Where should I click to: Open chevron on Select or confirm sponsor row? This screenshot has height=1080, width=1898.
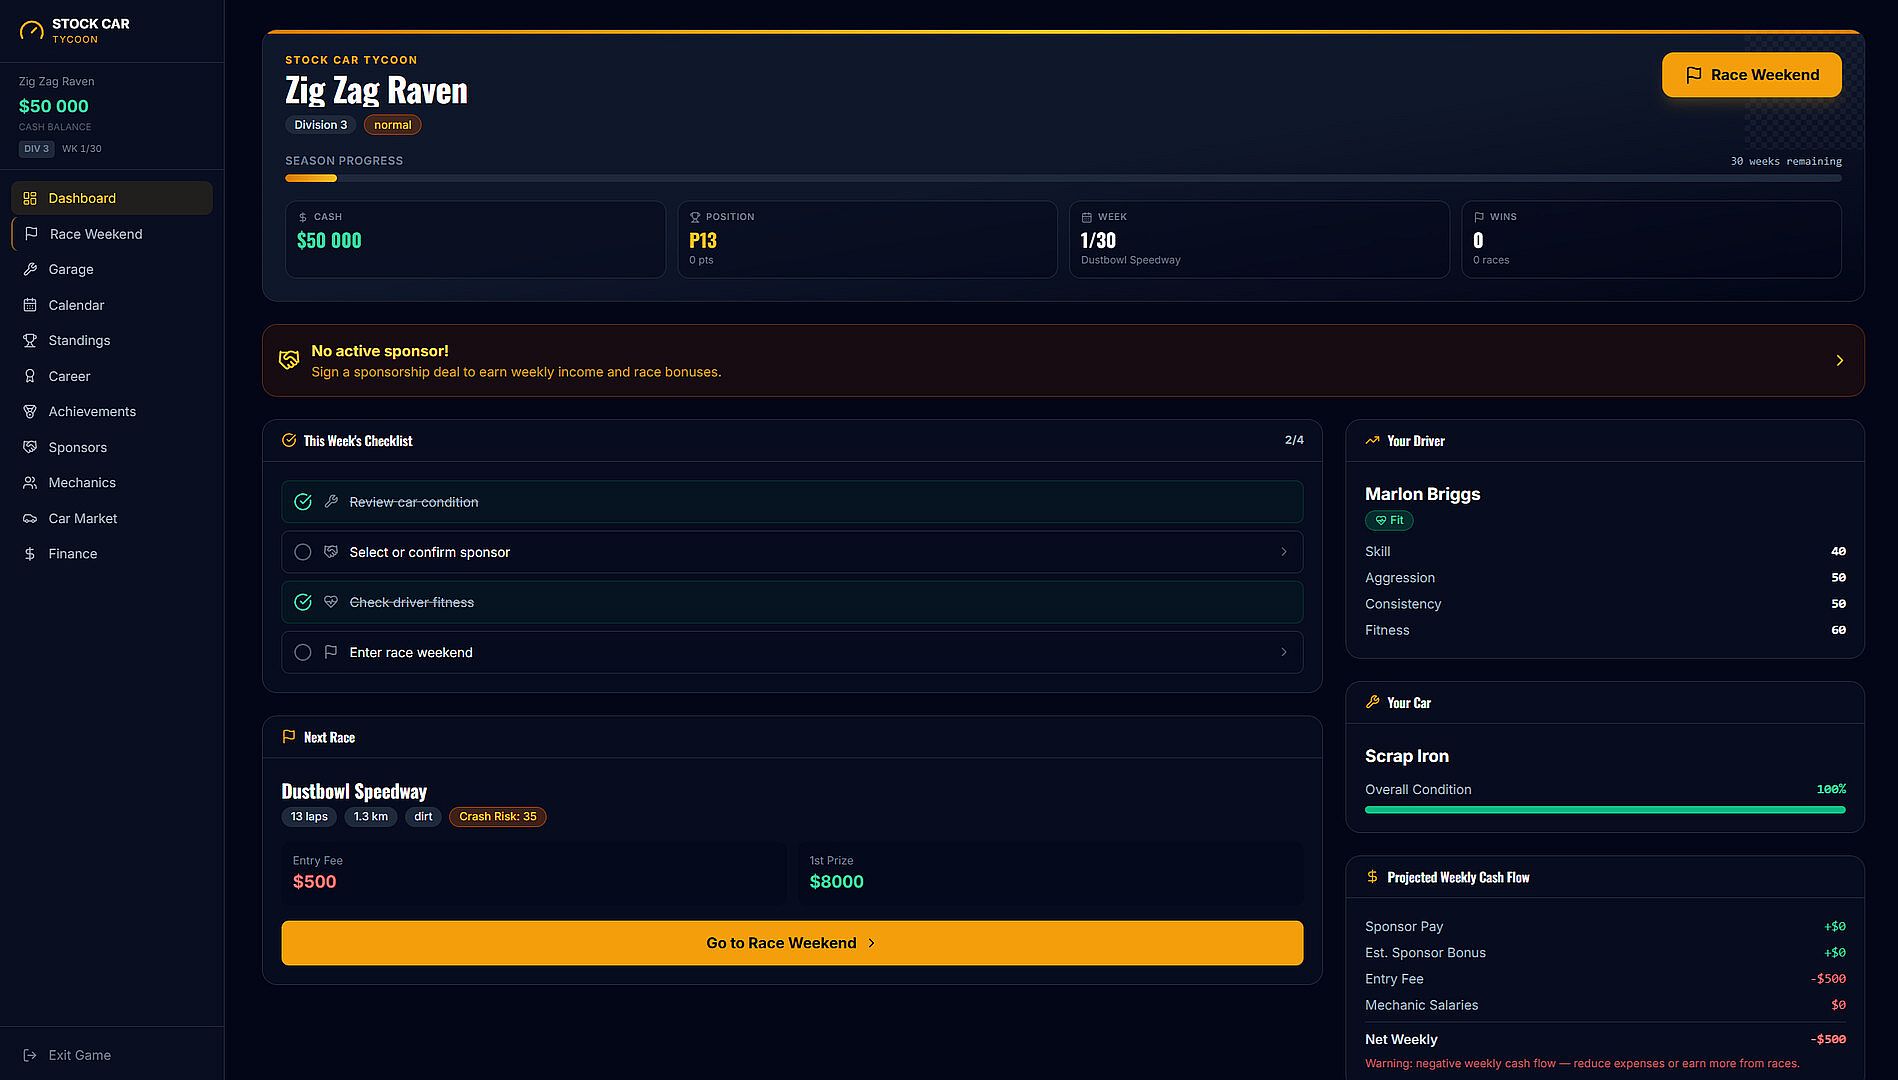tap(1284, 552)
